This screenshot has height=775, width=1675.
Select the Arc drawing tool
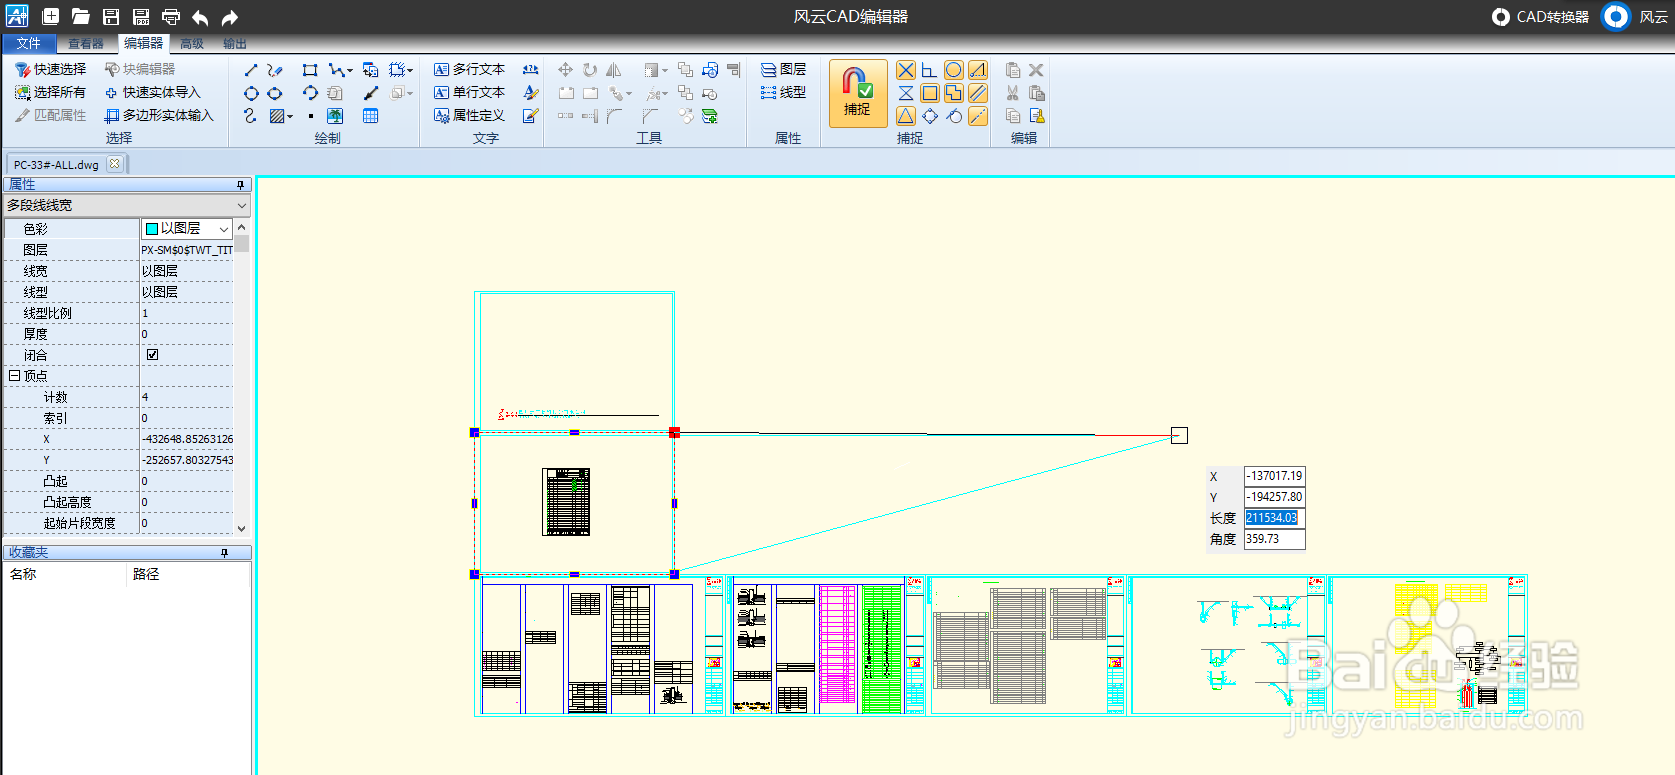tap(310, 93)
